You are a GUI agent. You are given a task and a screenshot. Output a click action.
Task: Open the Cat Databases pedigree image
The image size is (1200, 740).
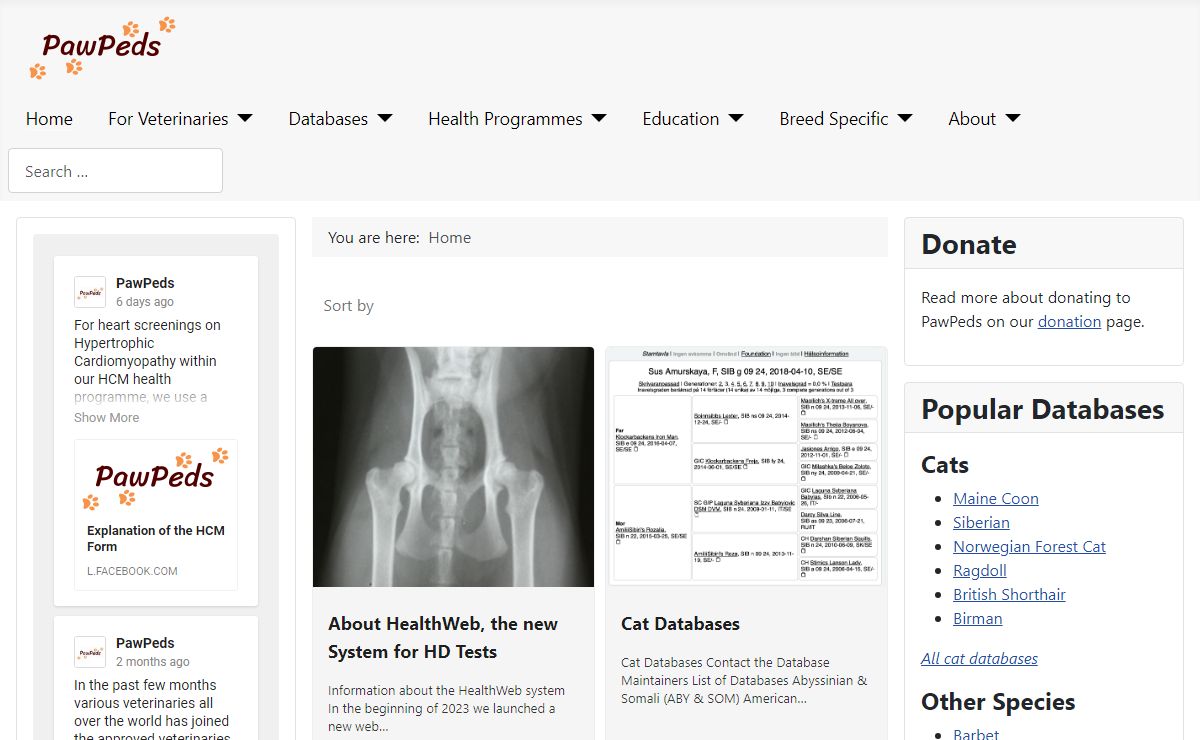(746, 466)
